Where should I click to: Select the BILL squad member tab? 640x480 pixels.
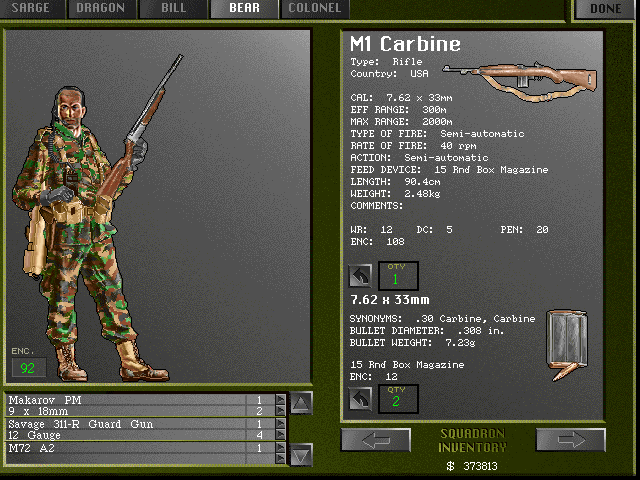click(173, 9)
